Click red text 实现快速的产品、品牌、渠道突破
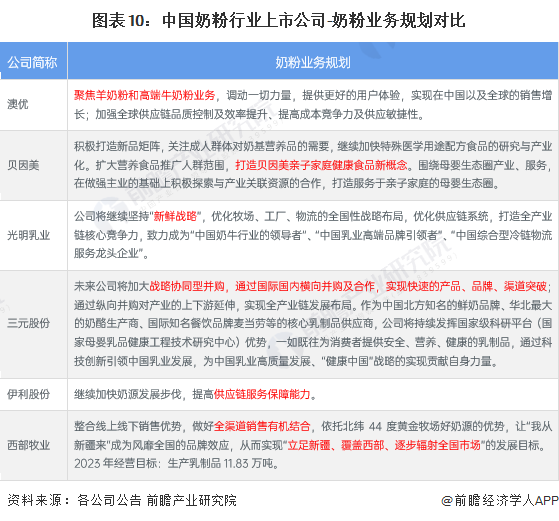Viewport: 559px width, 521px height. [466, 286]
